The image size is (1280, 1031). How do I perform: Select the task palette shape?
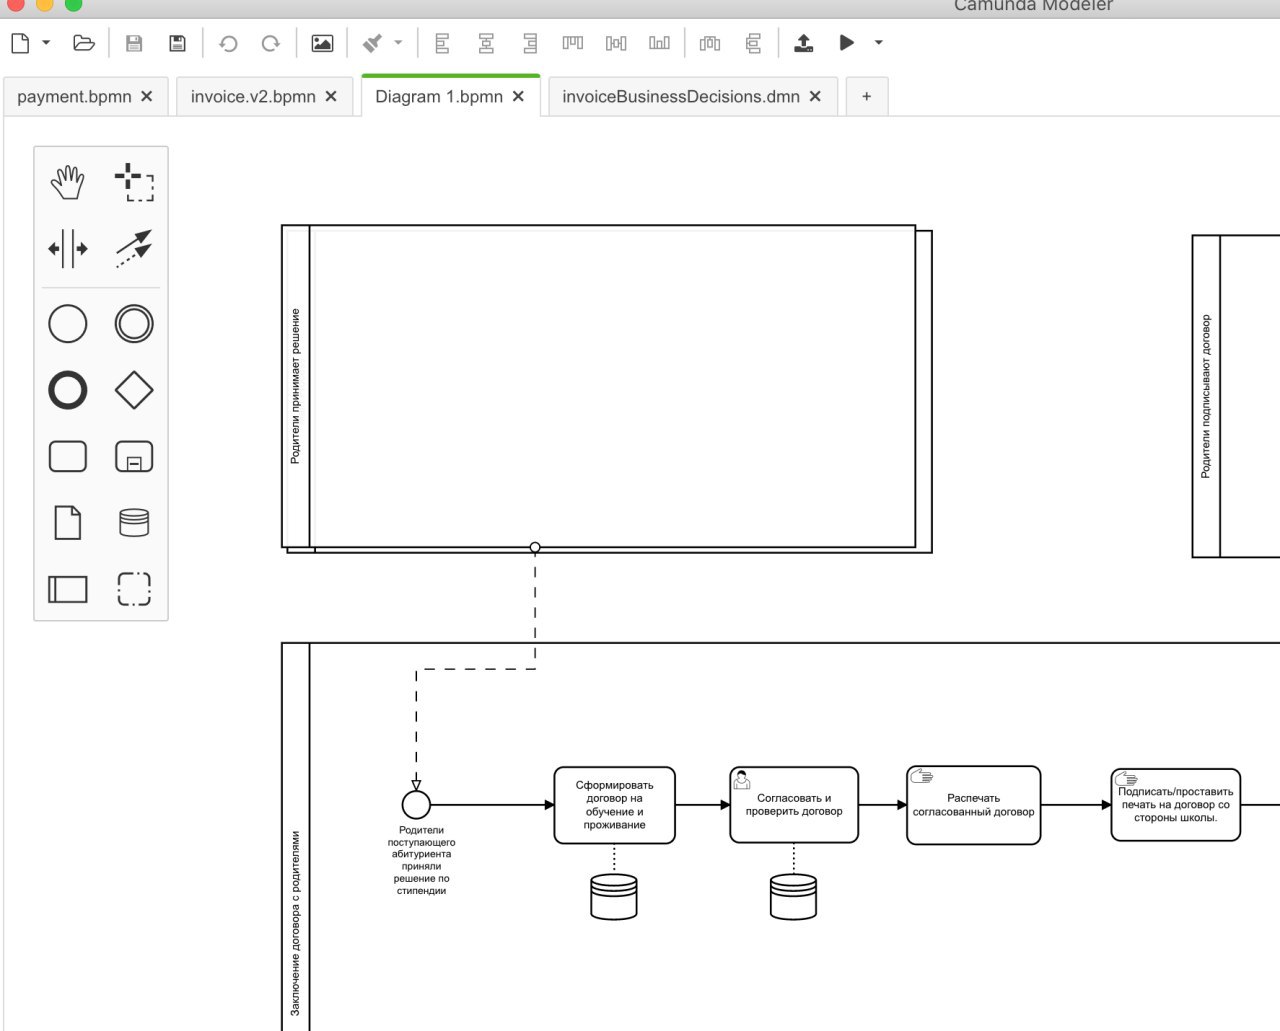pyautogui.click(x=68, y=456)
